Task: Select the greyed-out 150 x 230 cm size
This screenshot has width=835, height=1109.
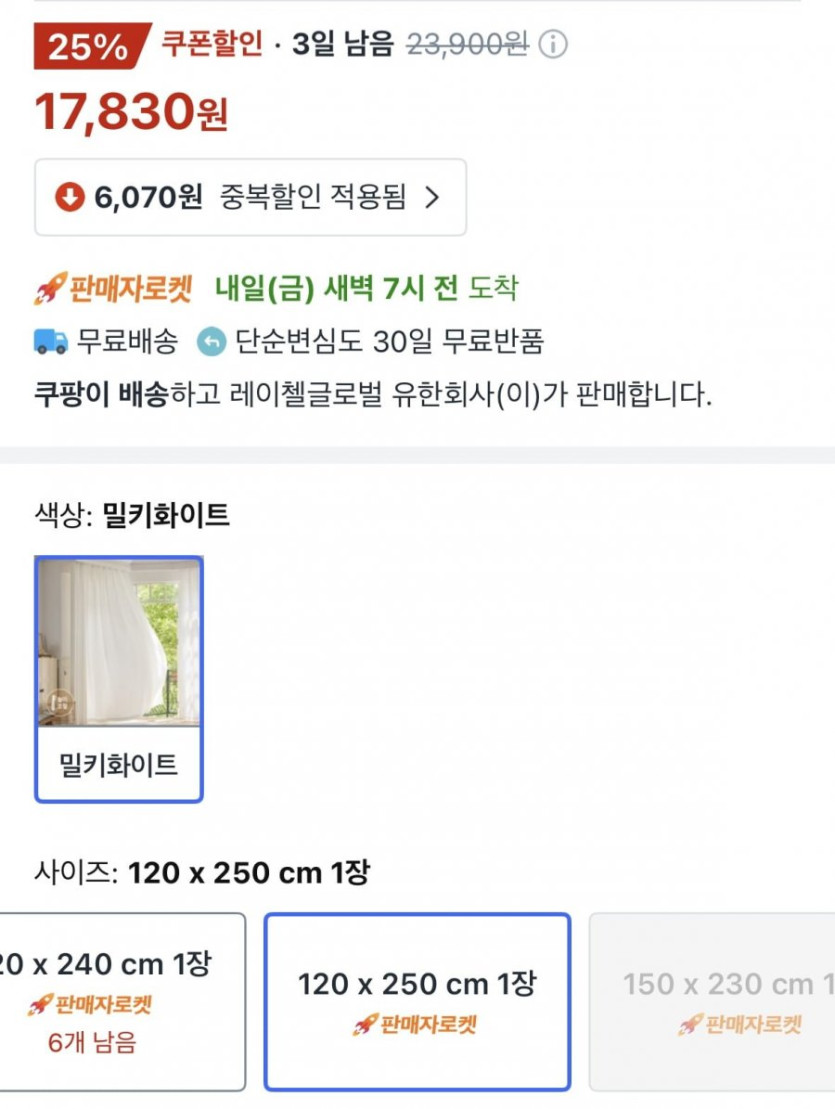Action: click(x=712, y=1002)
